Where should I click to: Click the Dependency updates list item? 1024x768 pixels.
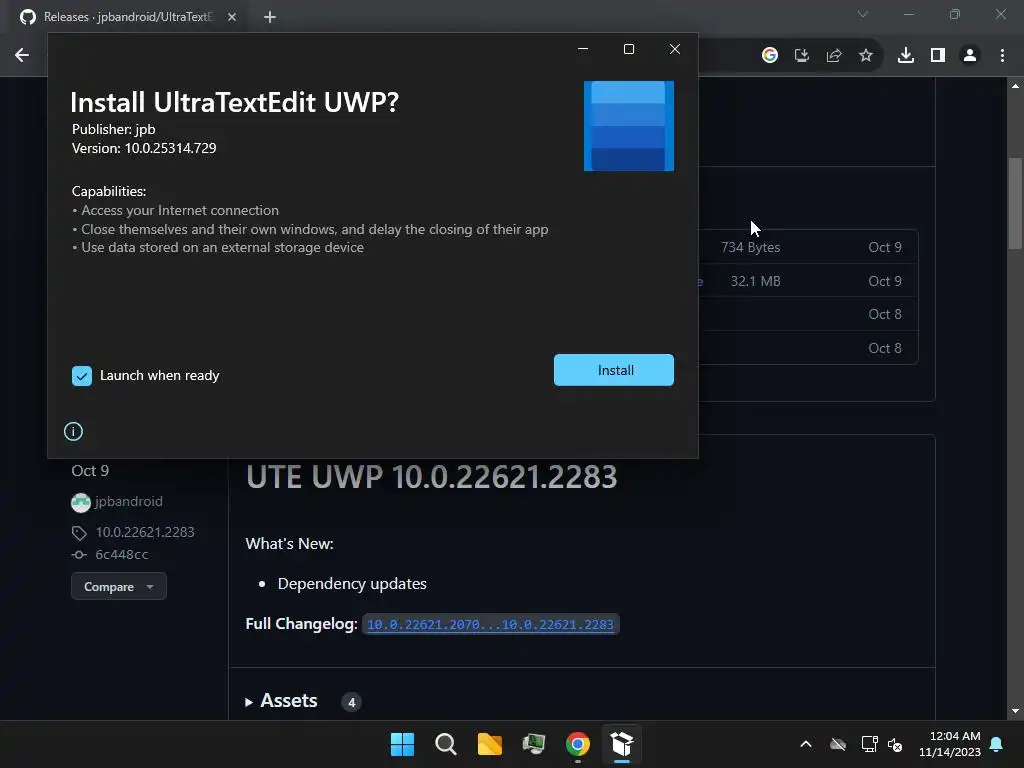pos(352,584)
